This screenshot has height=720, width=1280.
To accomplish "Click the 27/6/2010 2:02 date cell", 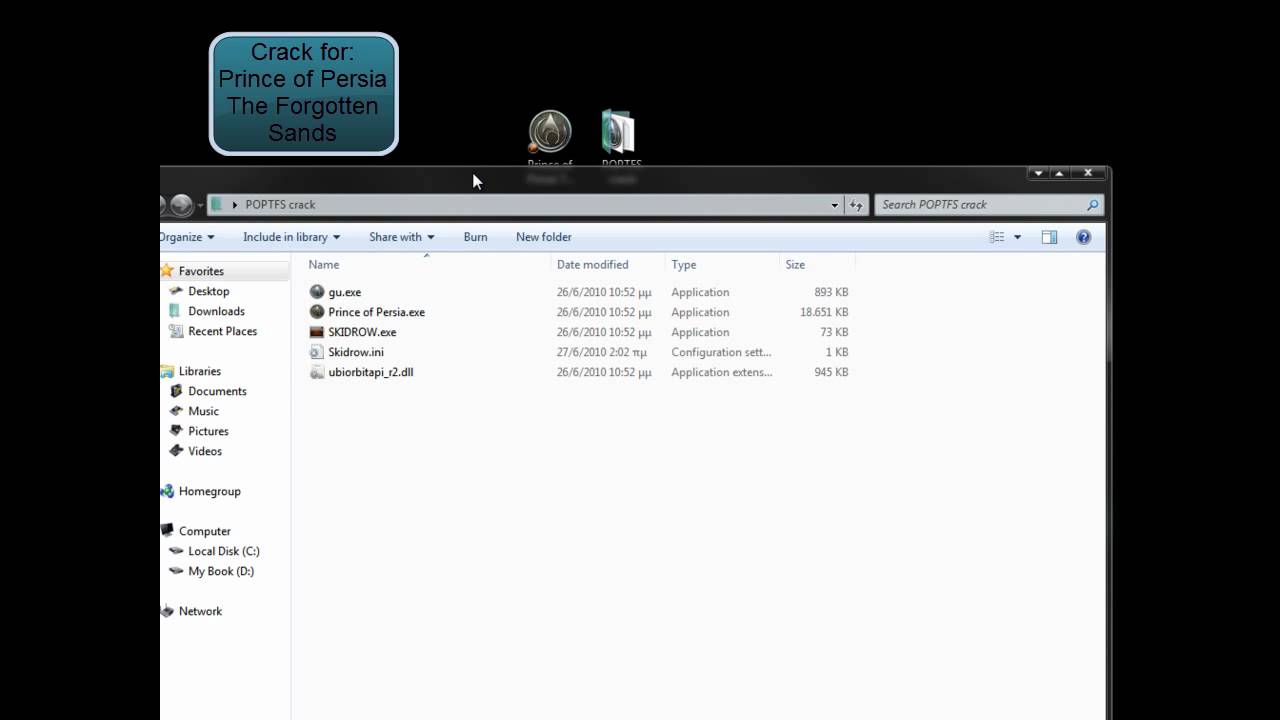I will [602, 352].
